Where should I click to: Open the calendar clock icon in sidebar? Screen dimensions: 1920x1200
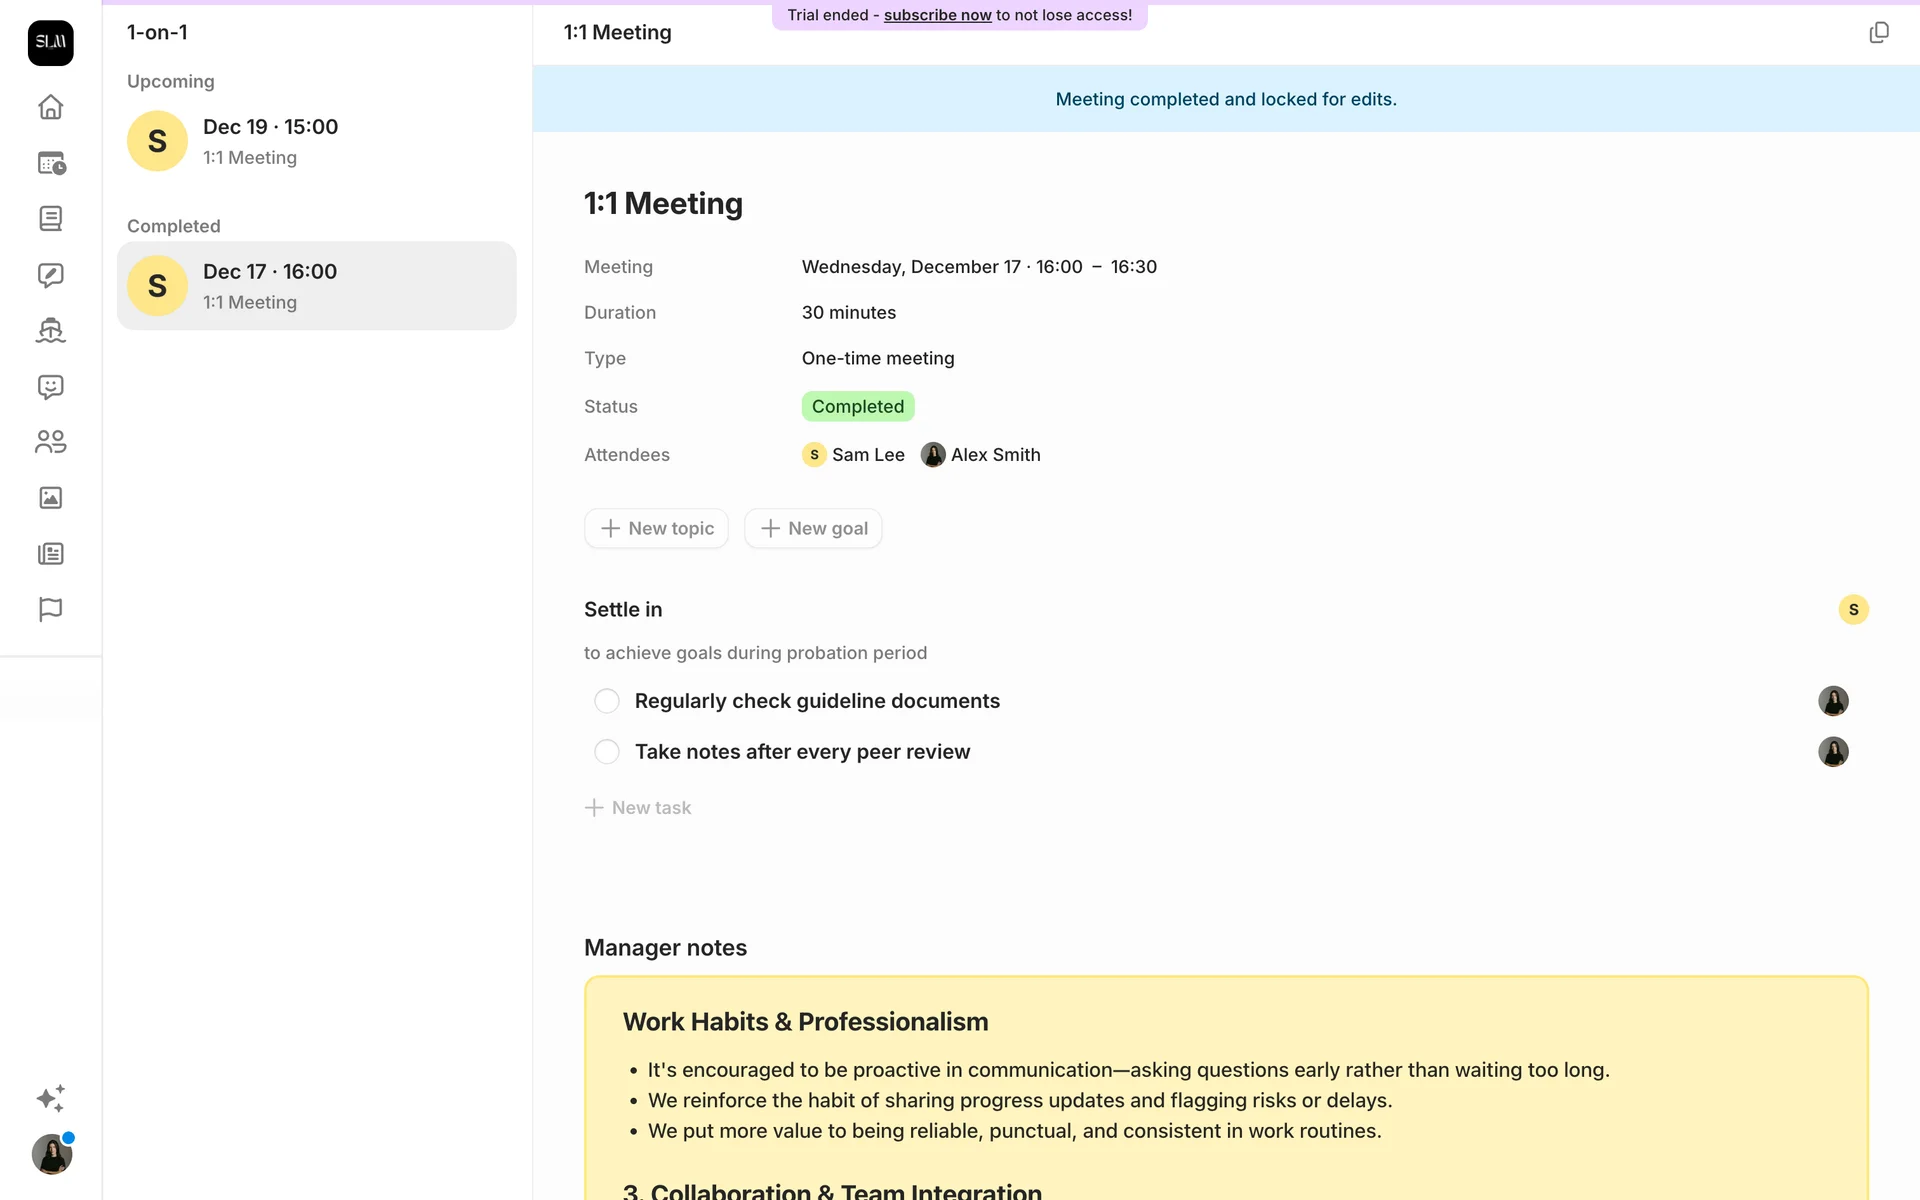click(x=50, y=163)
